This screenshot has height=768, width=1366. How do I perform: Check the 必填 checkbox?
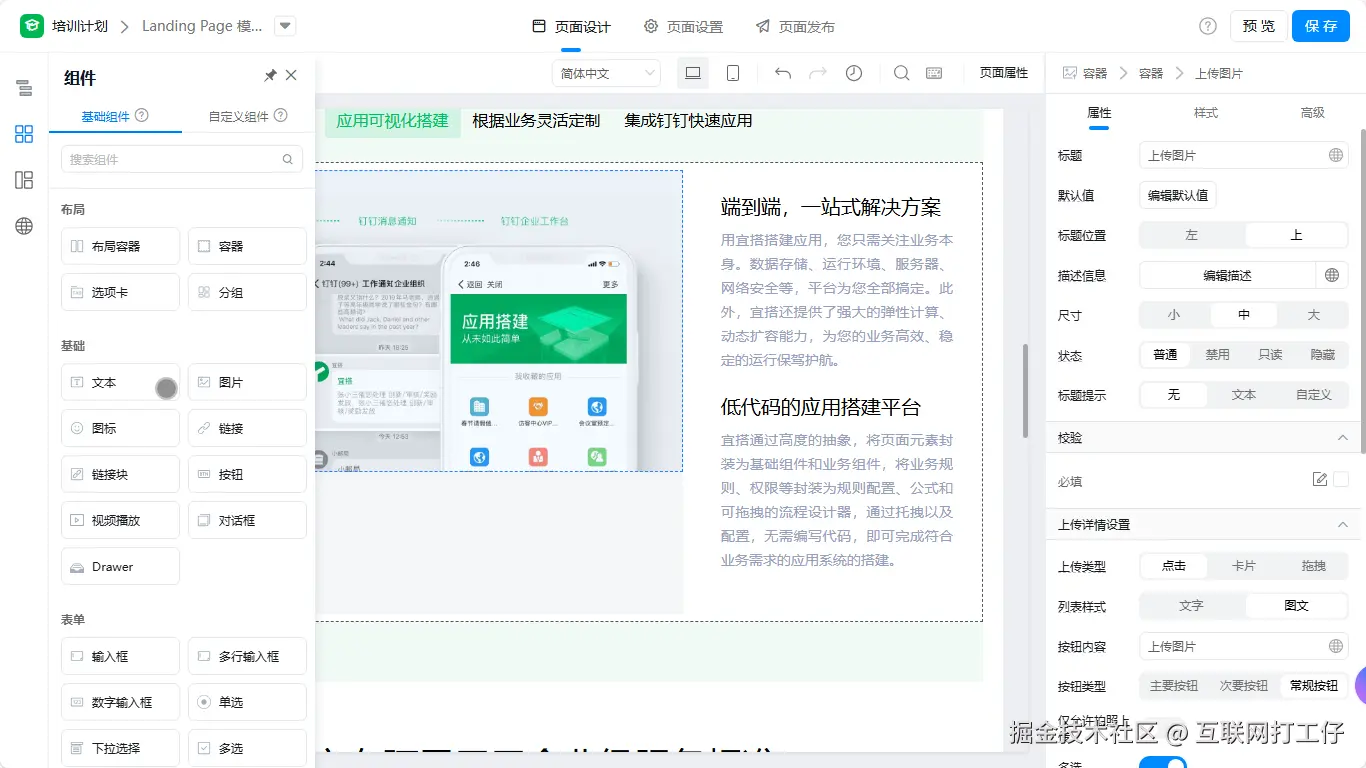1341,480
